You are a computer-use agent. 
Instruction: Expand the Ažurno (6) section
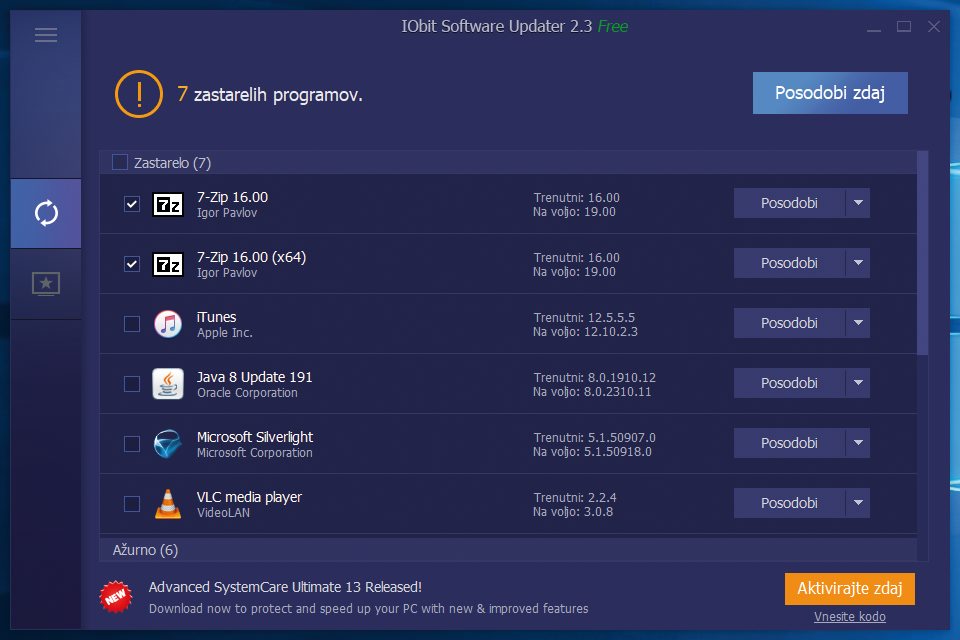[508, 550]
